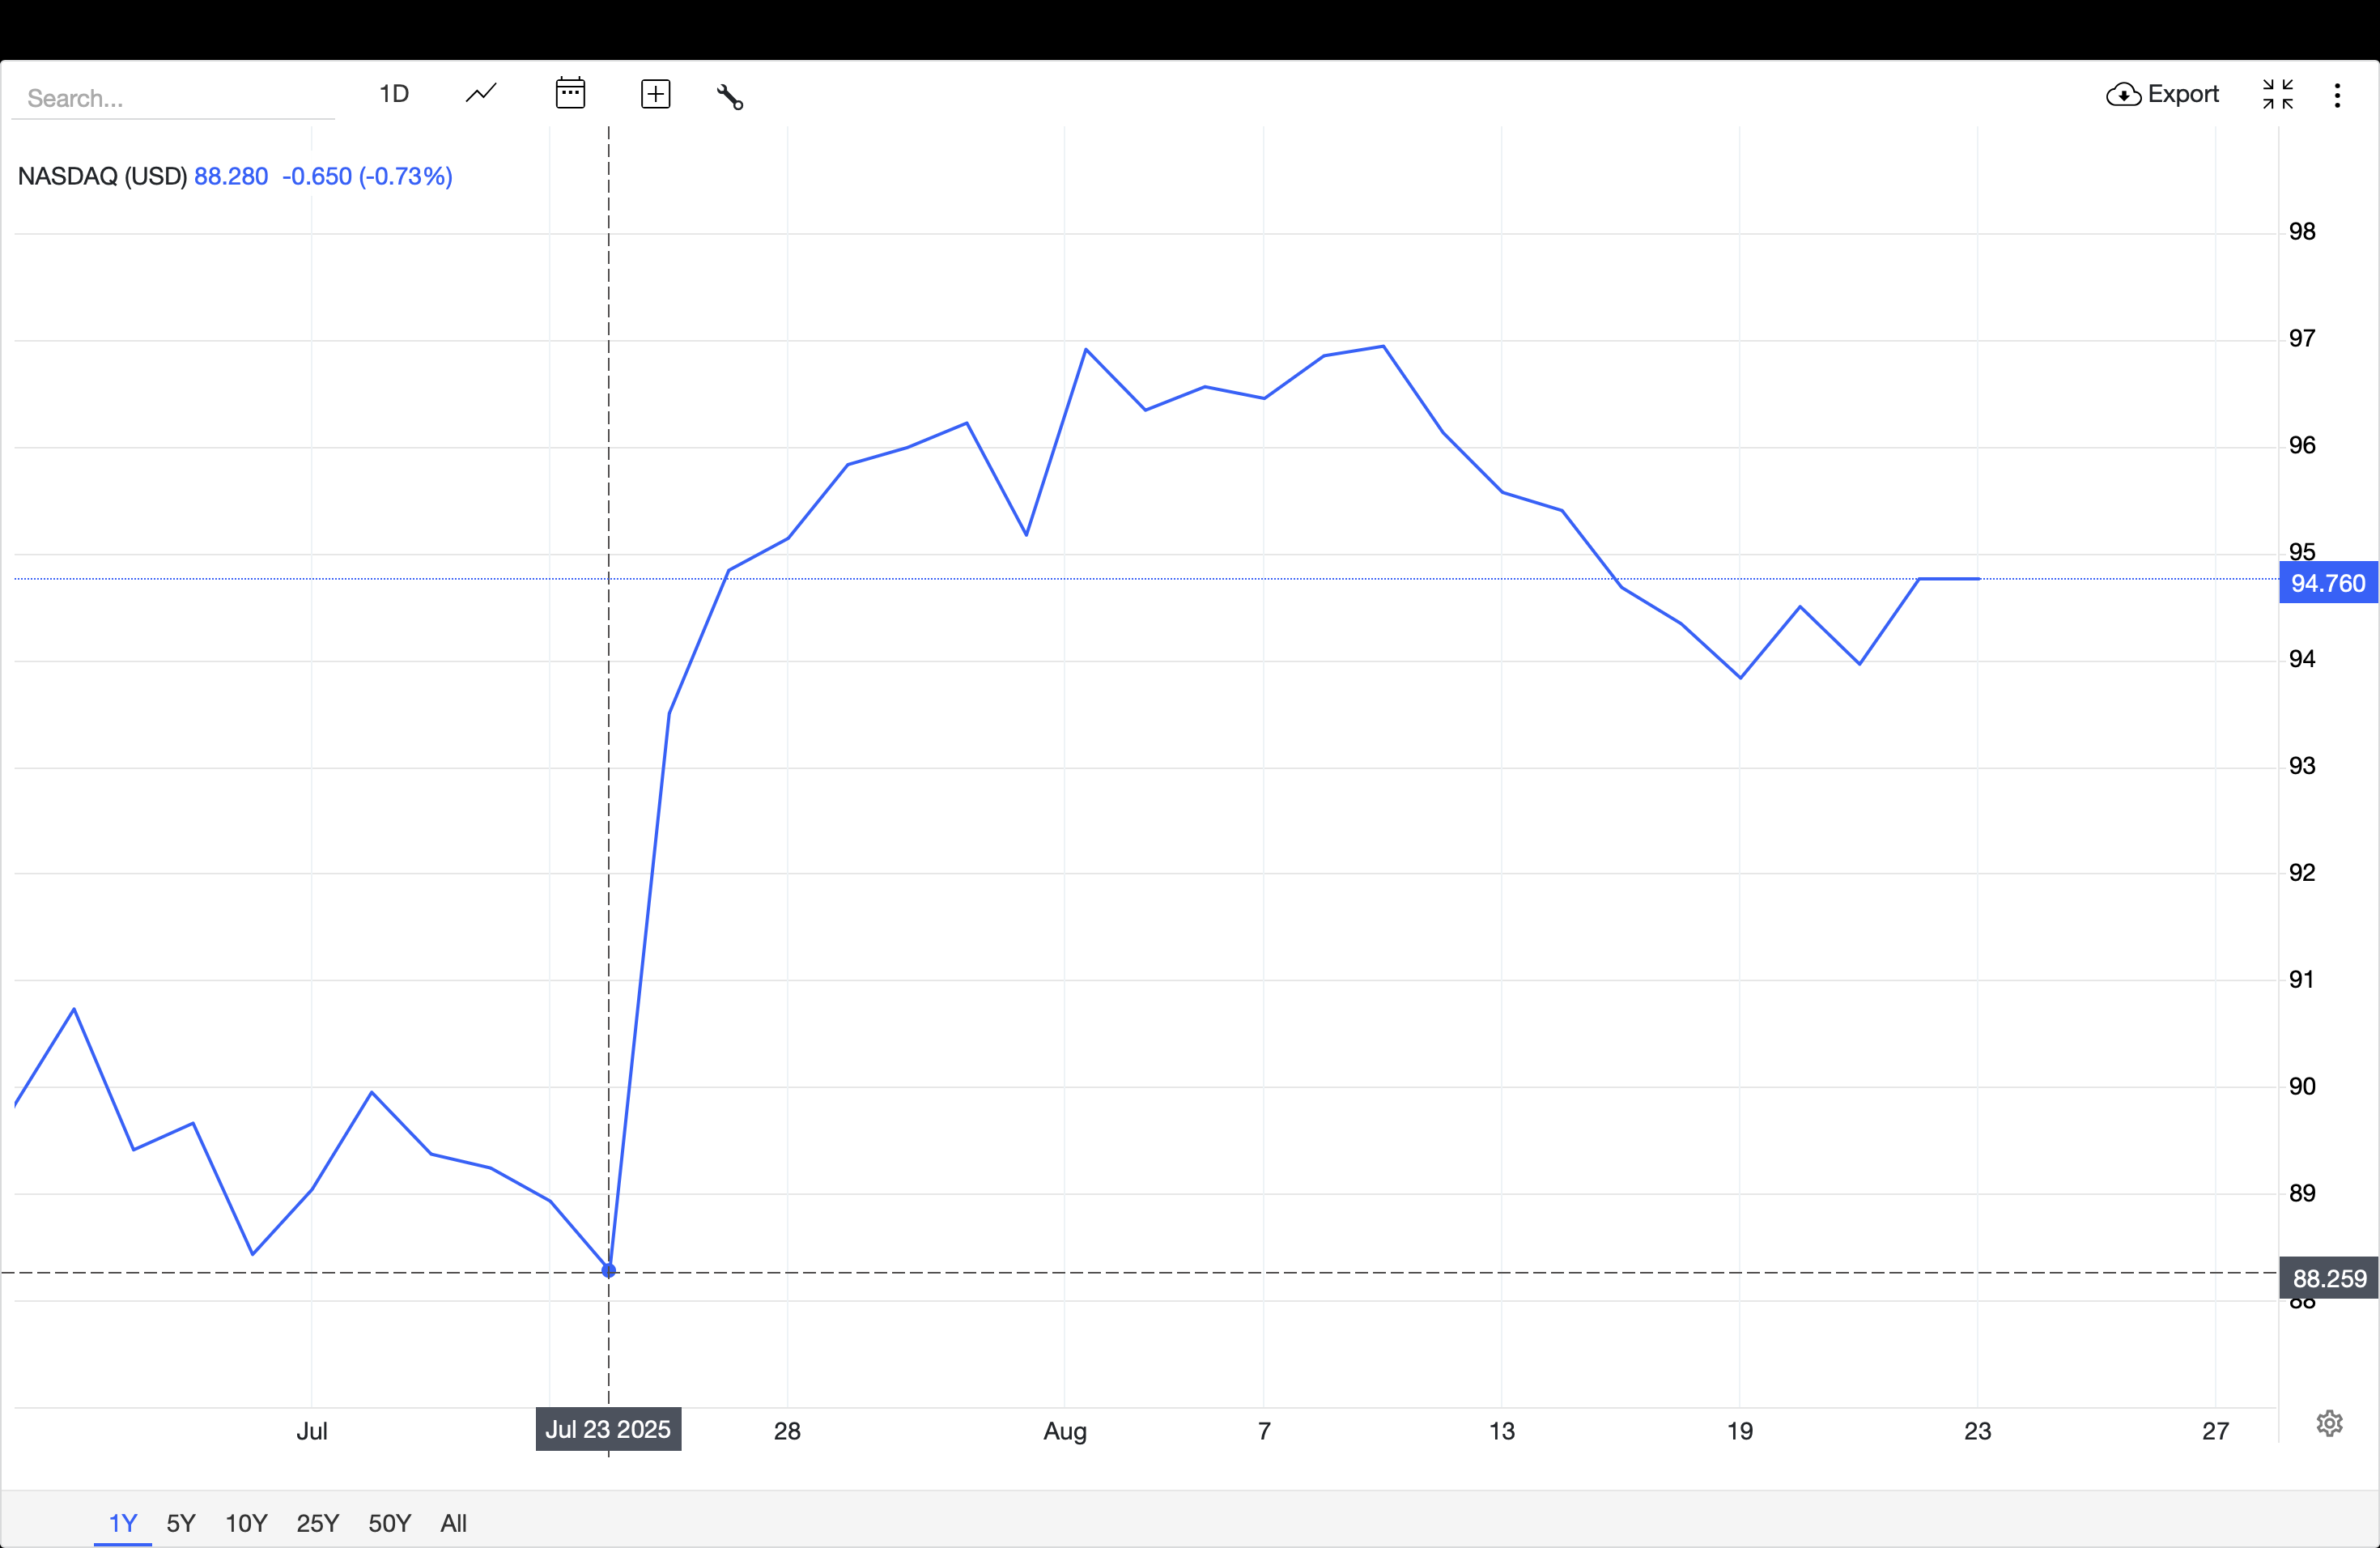Select the 25Y time range

(x=318, y=1522)
